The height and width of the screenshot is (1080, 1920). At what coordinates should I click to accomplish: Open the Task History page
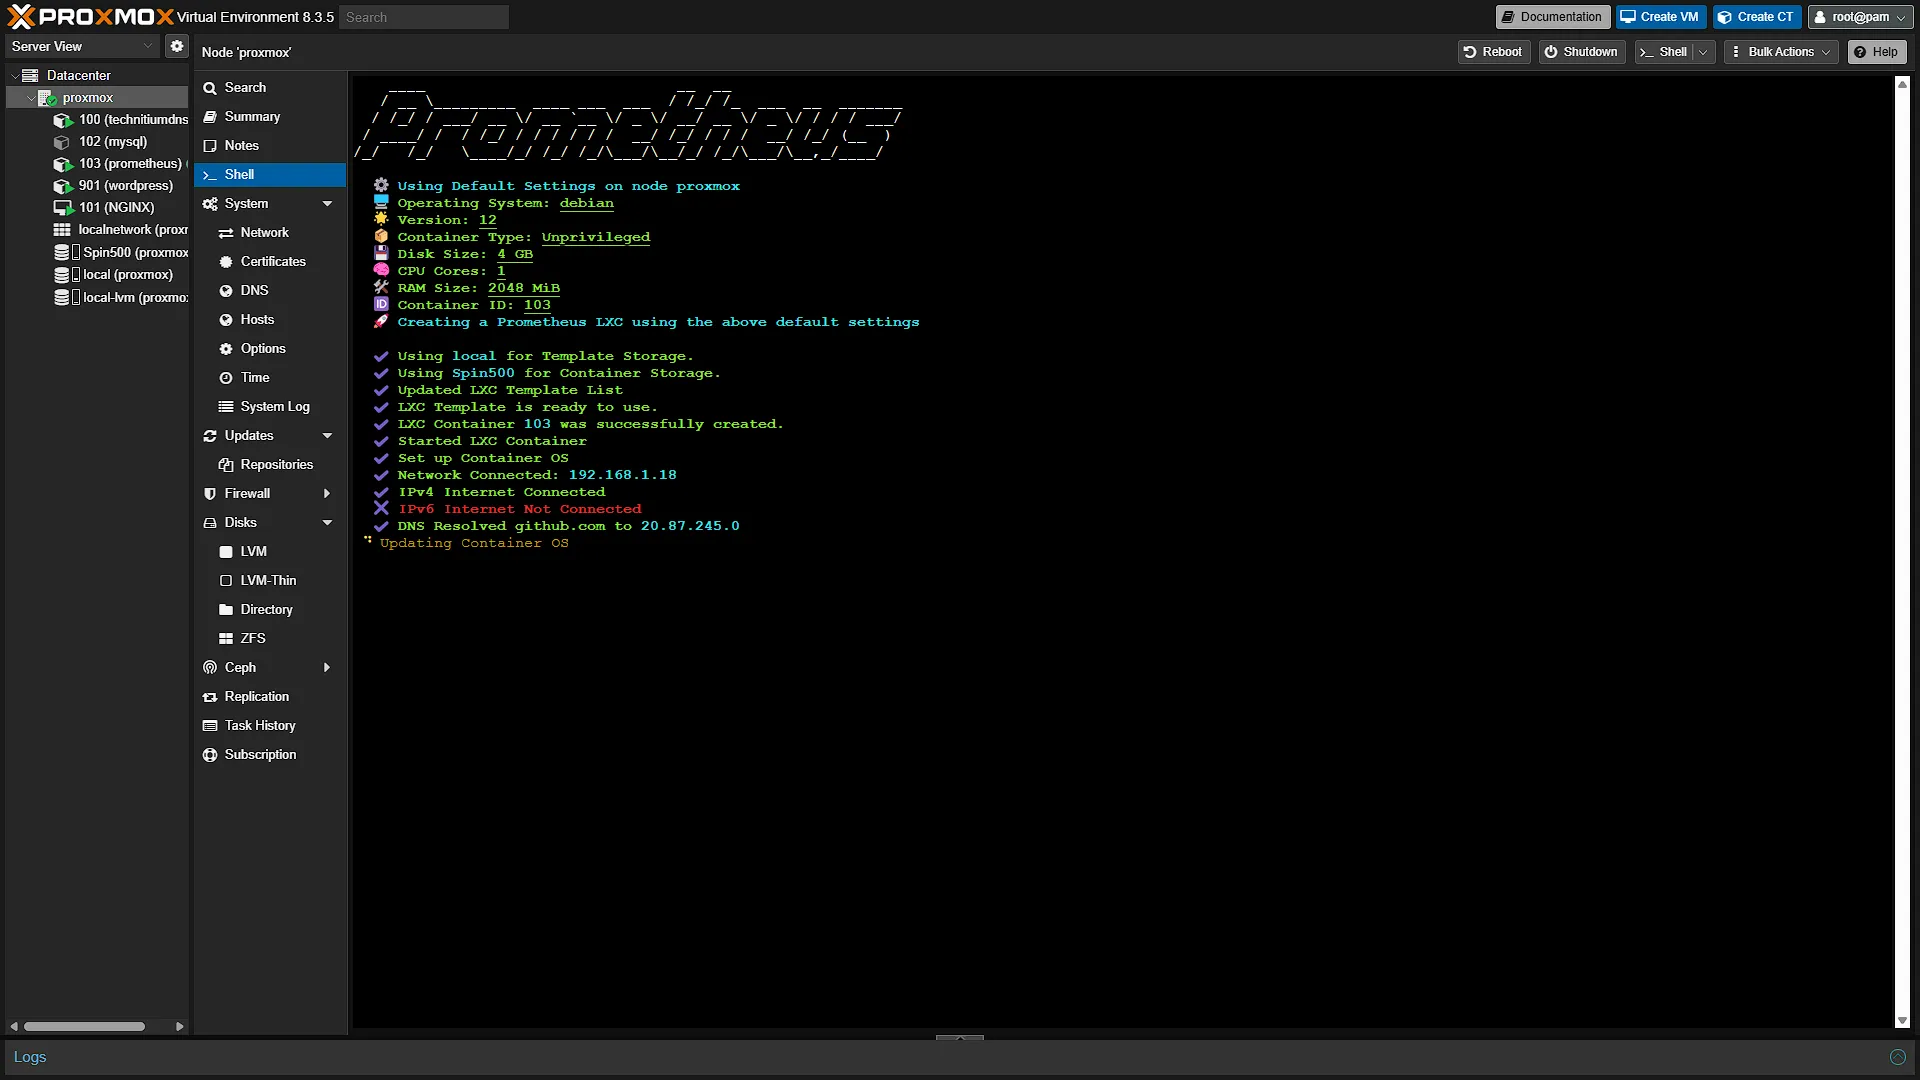(x=270, y=726)
